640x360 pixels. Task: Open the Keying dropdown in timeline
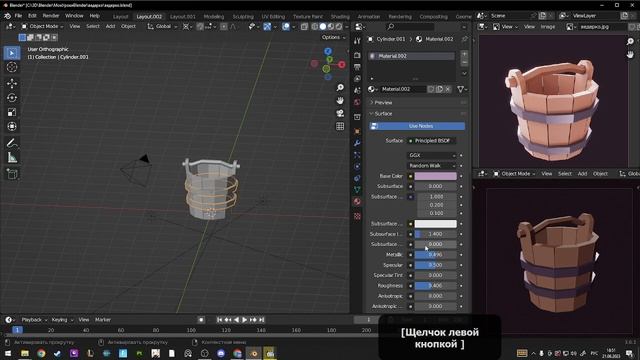coord(62,320)
